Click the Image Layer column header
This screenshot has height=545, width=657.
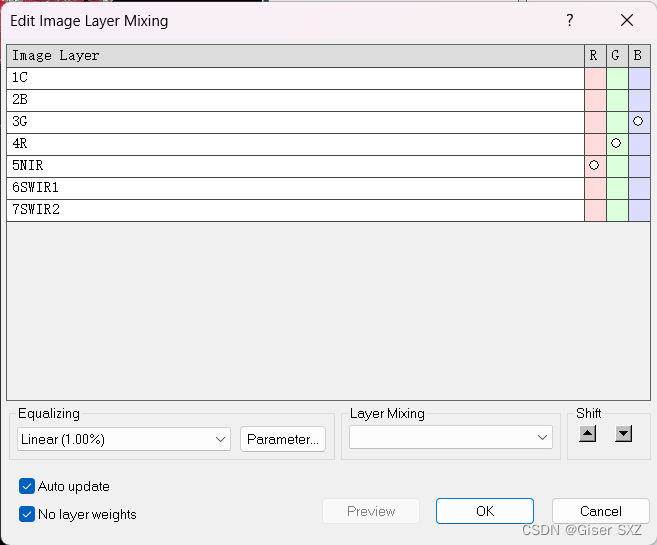[x=296, y=56]
